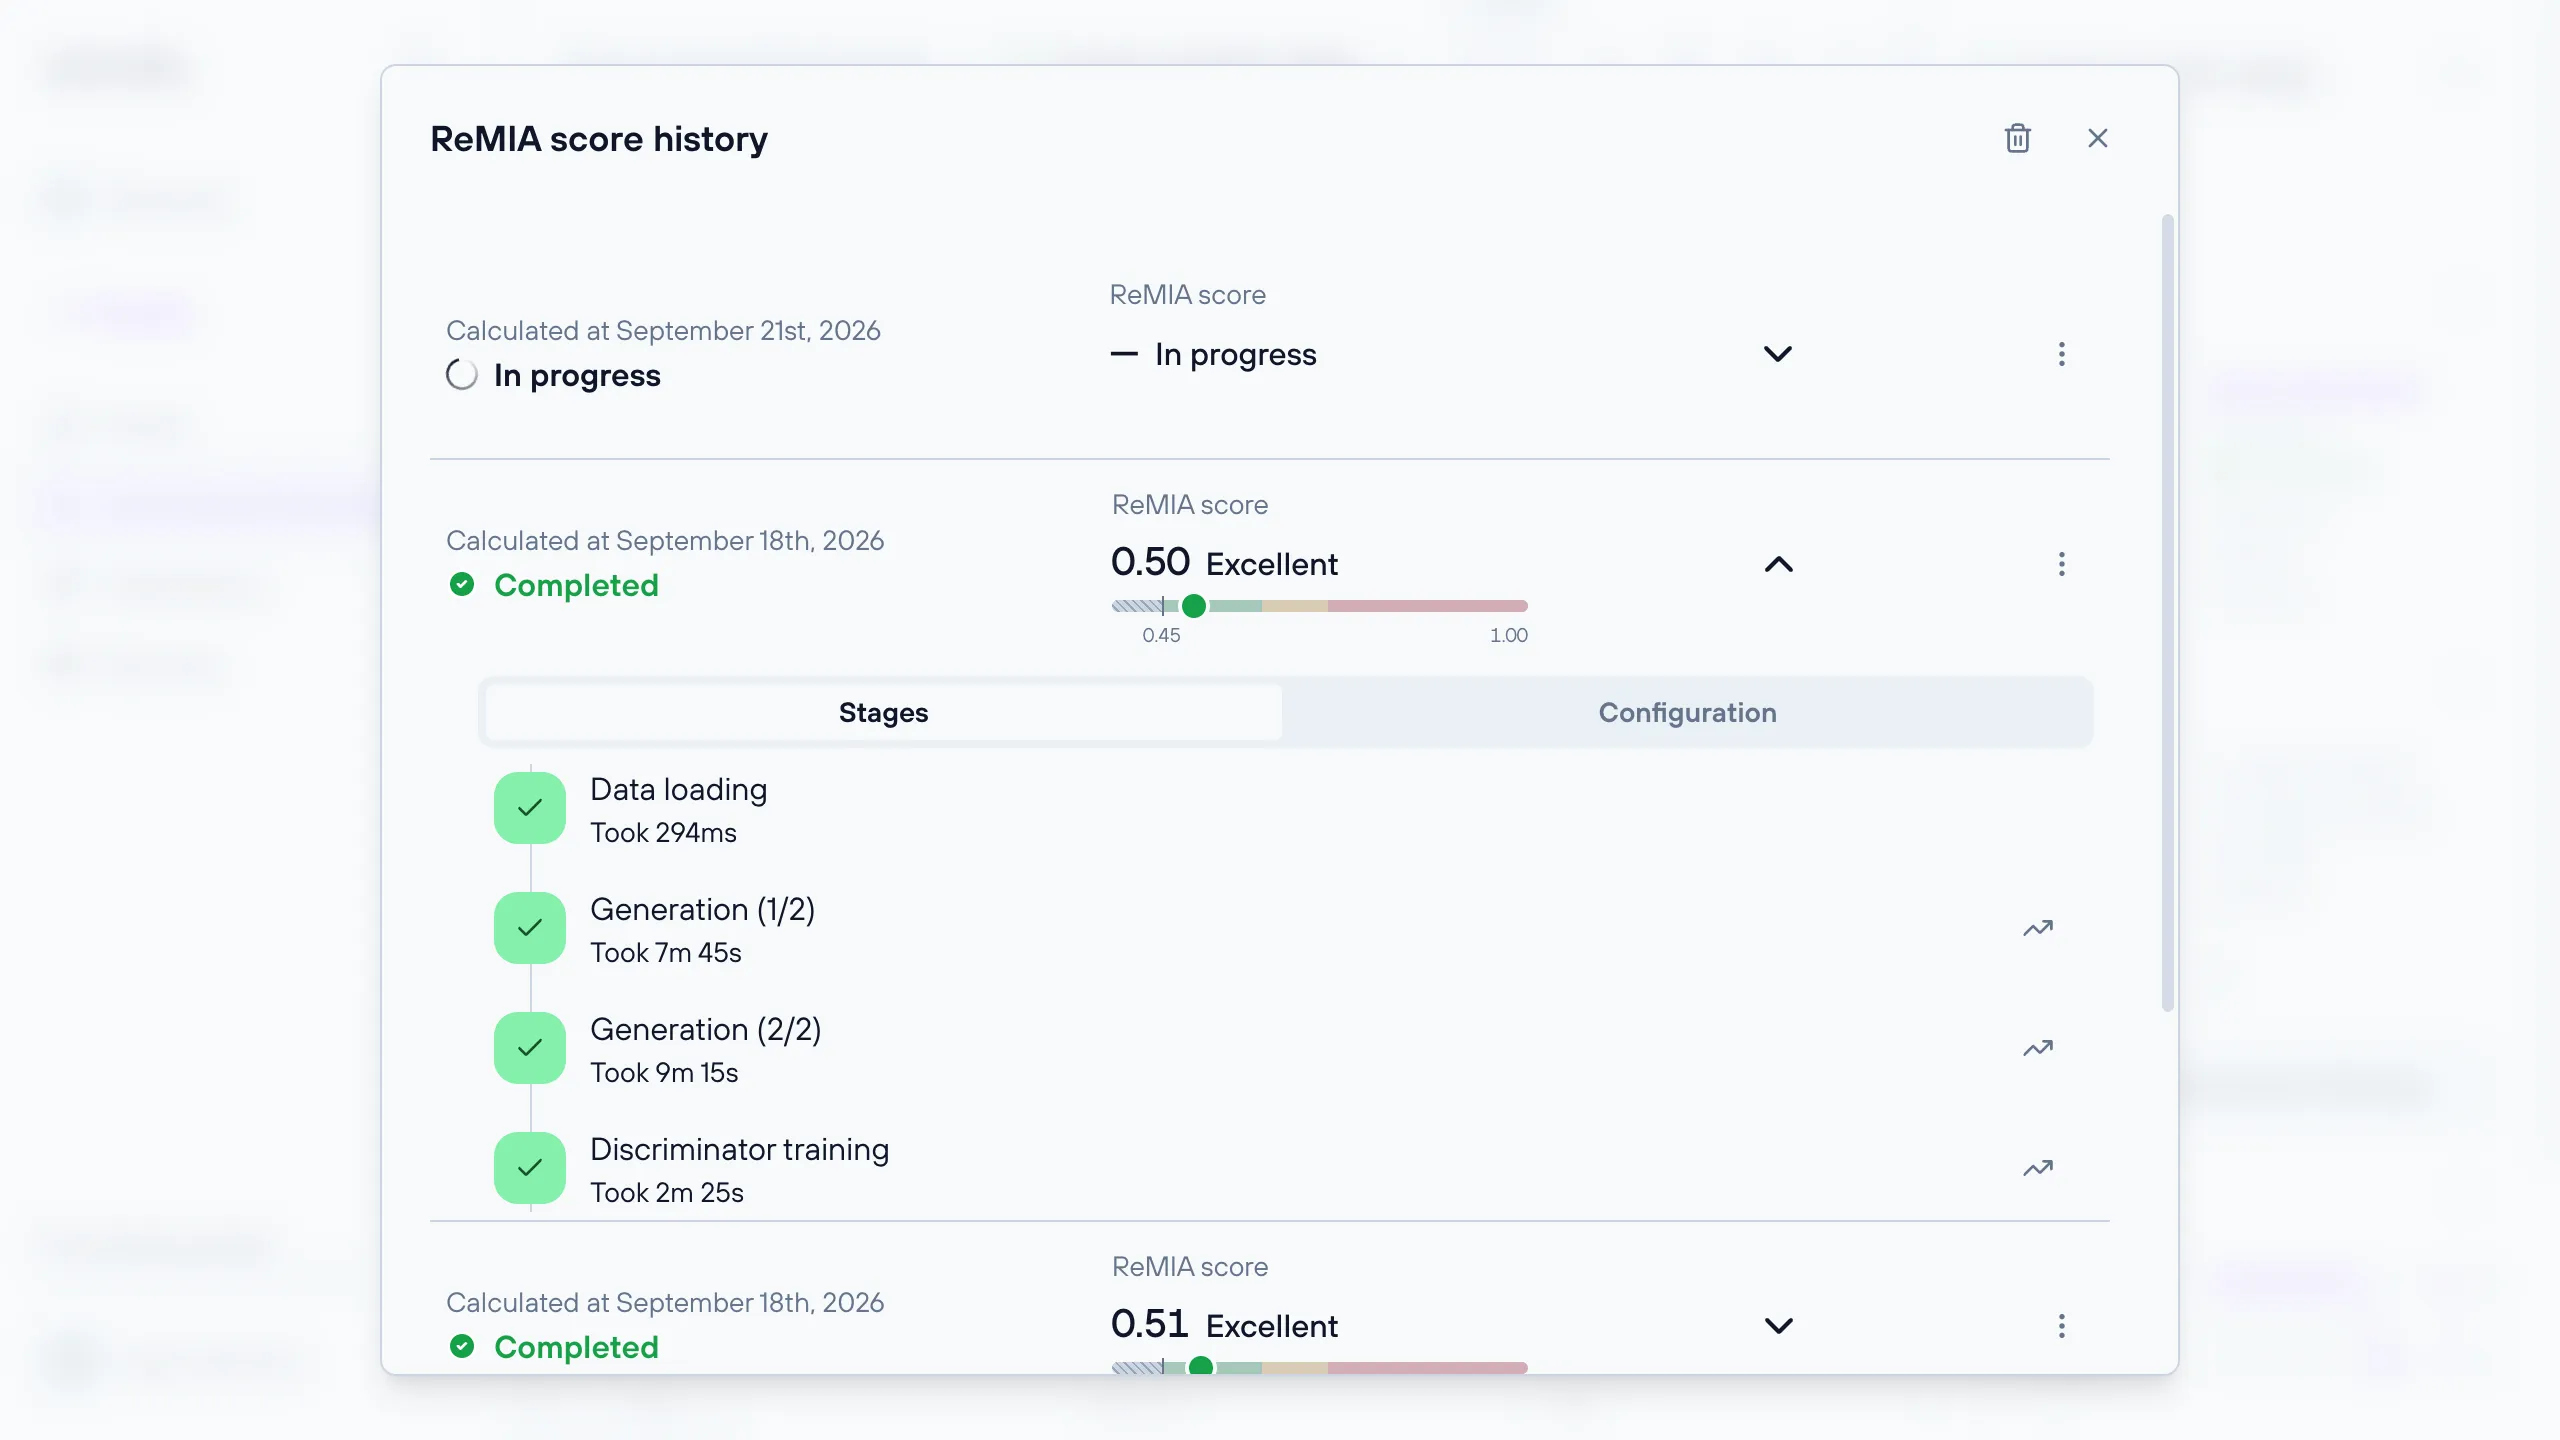The height and width of the screenshot is (1440, 2560).
Task: Click the "0.51" score value
Action: click(x=1149, y=1324)
